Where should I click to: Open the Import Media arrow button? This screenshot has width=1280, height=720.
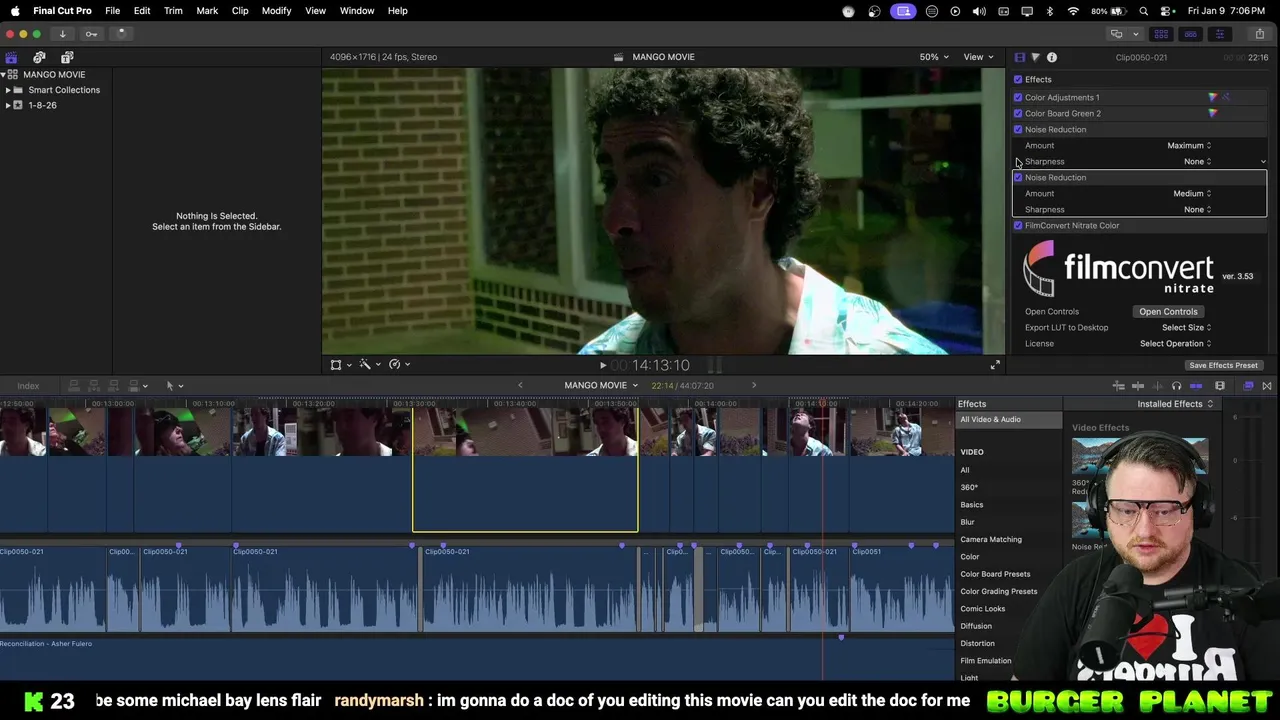pos(62,34)
